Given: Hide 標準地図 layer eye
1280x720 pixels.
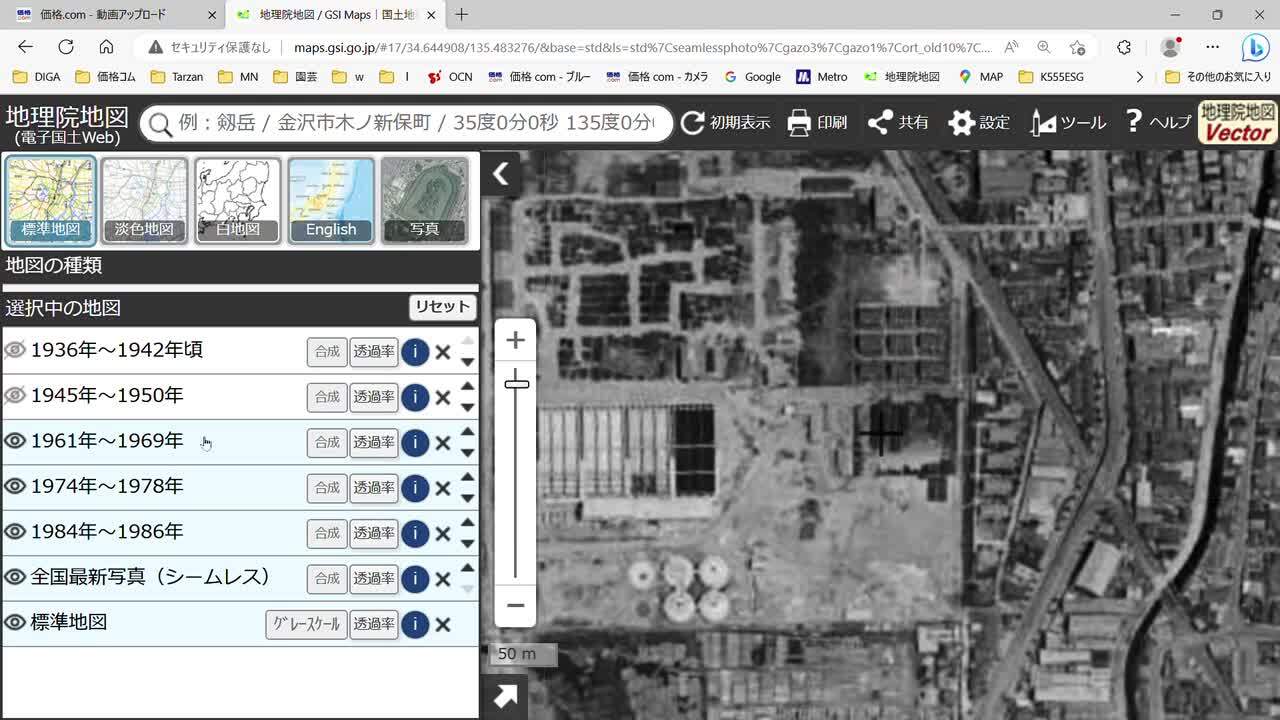Looking at the screenshot, I should click(15, 622).
